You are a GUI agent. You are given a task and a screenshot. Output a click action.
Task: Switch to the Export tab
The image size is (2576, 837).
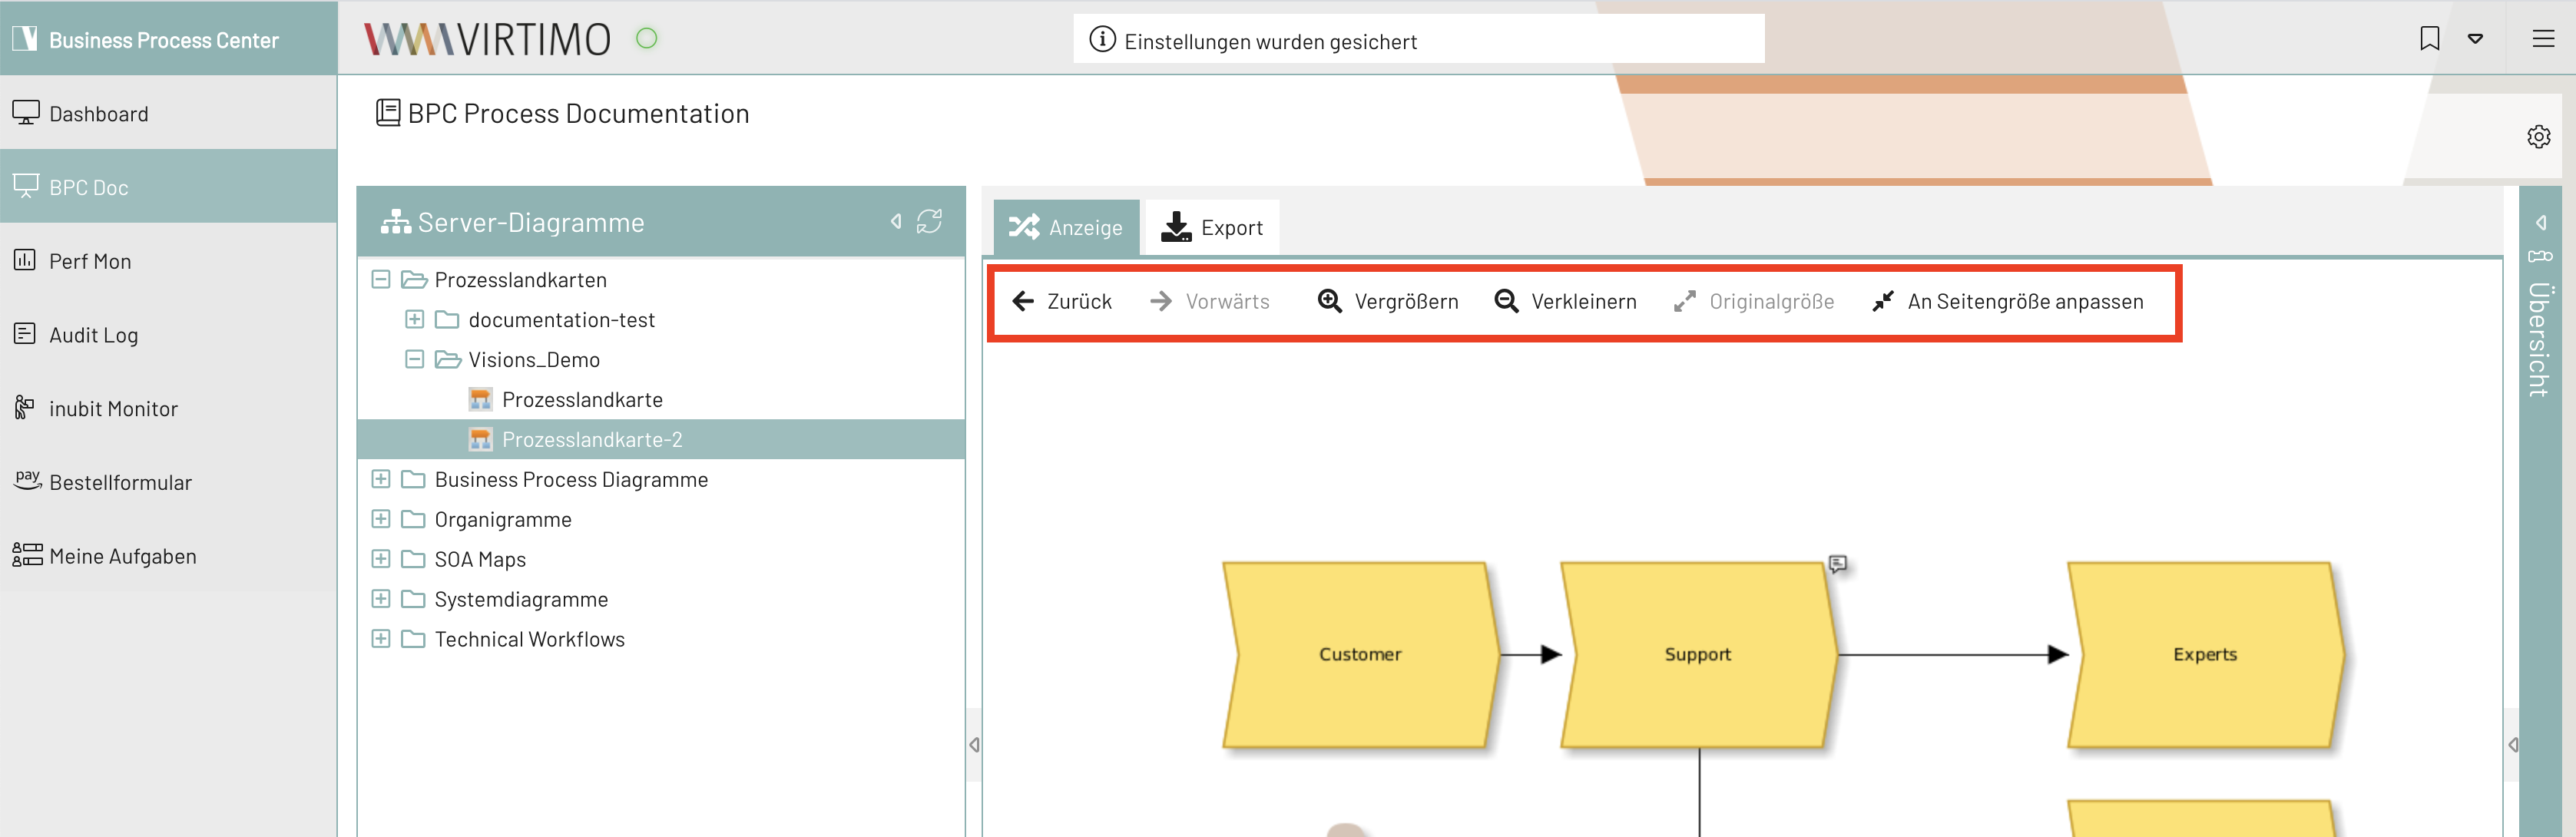[x=1212, y=228]
